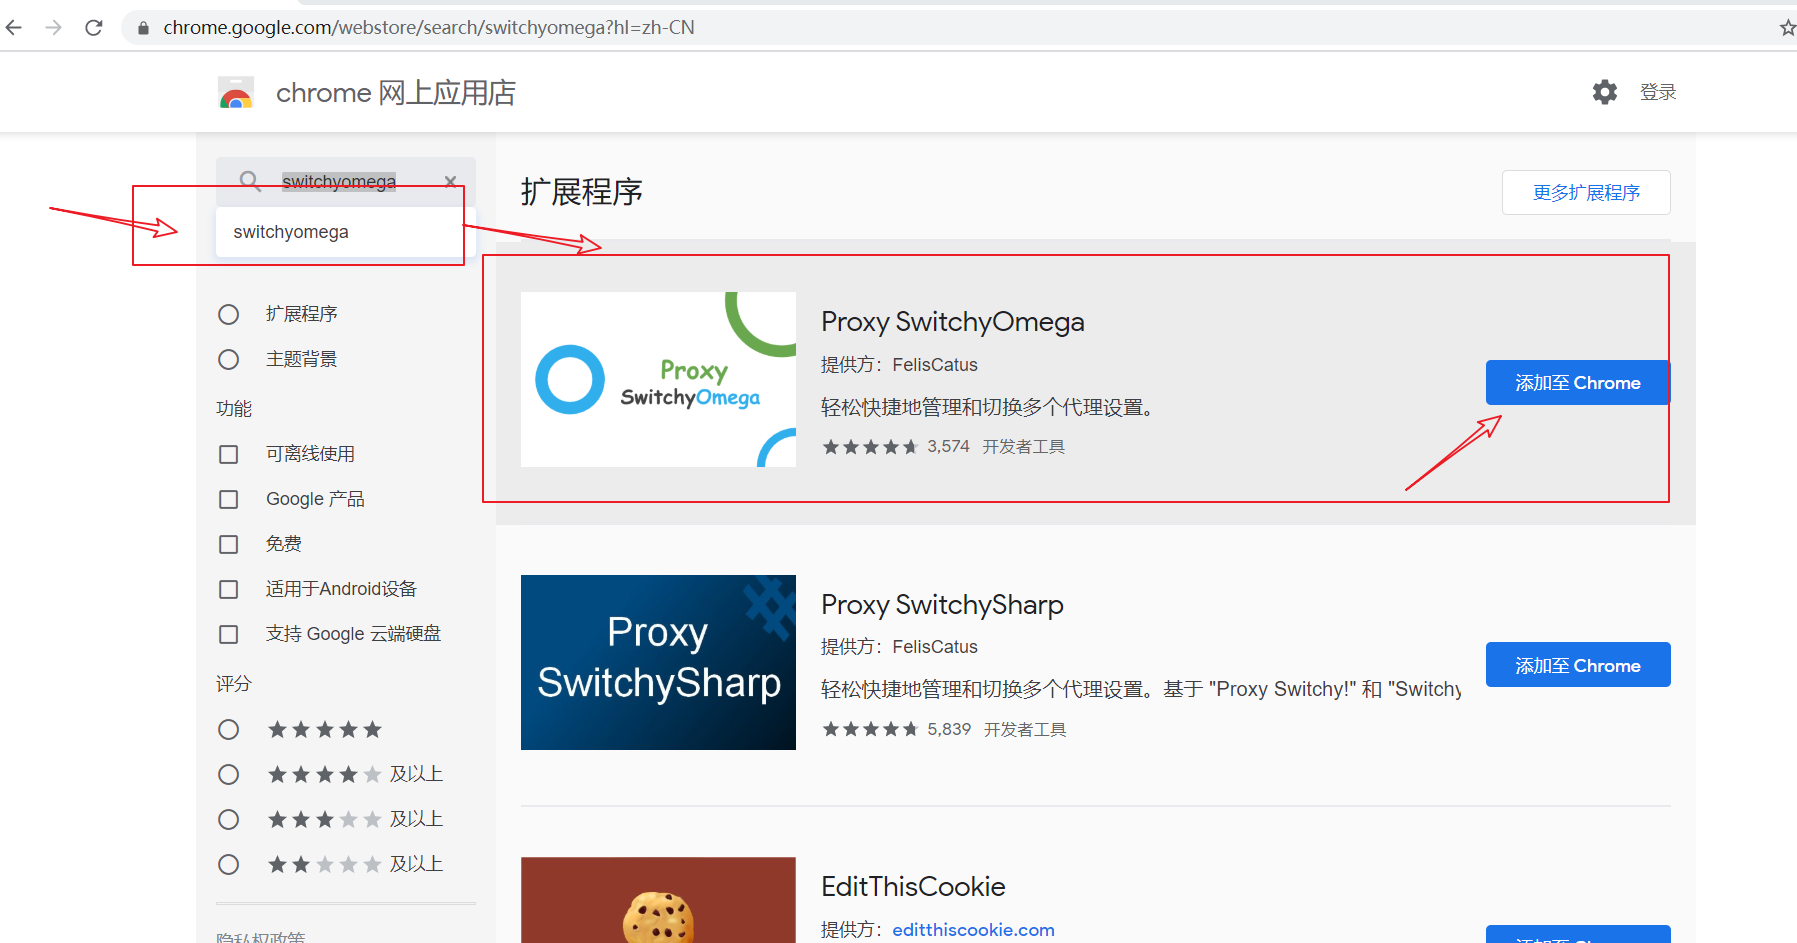Viewport: 1797px width, 943px height.
Task: Choose the switchyomega search suggestion
Action: click(x=345, y=232)
